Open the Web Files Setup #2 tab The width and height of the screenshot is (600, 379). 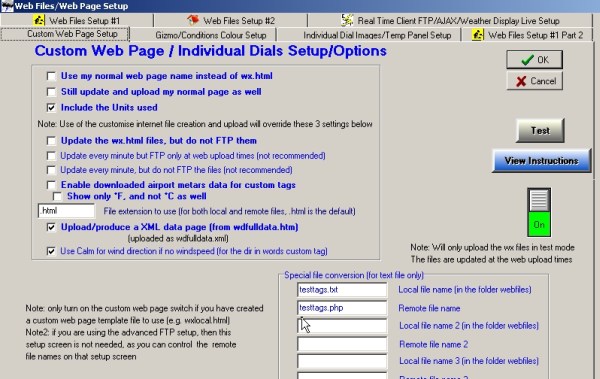[x=231, y=20]
